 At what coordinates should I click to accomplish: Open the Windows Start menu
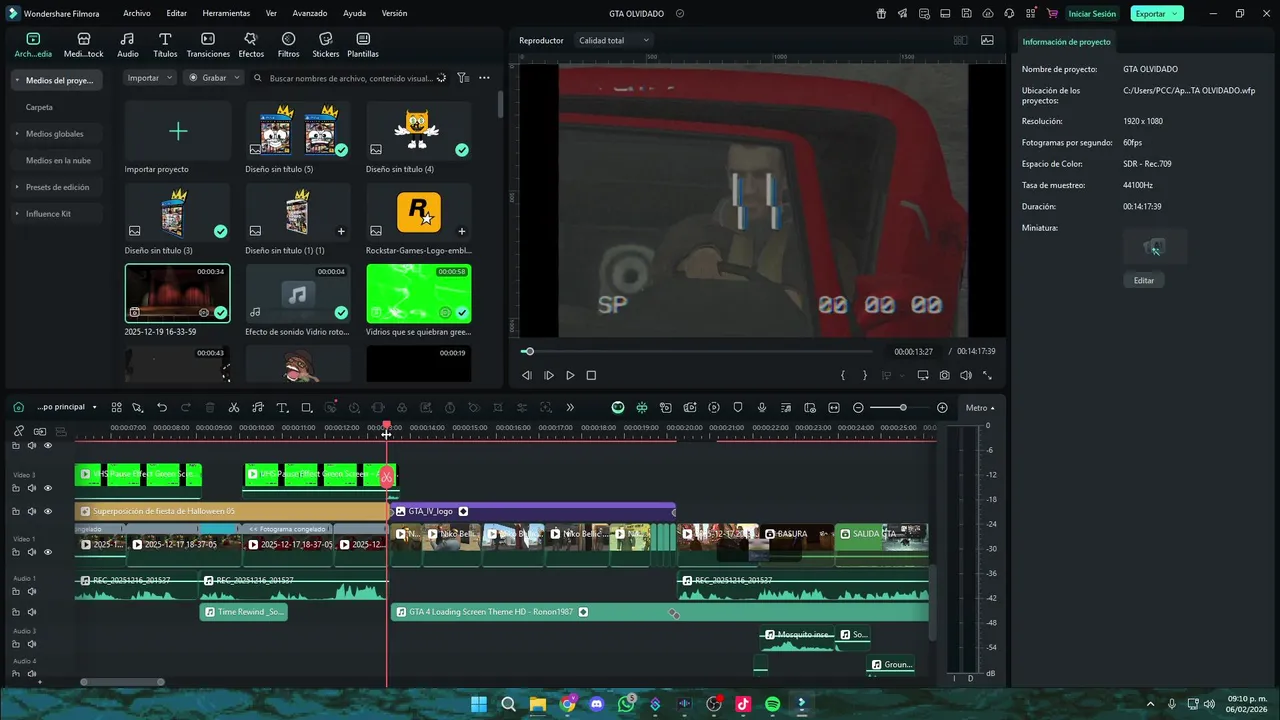[x=479, y=704]
